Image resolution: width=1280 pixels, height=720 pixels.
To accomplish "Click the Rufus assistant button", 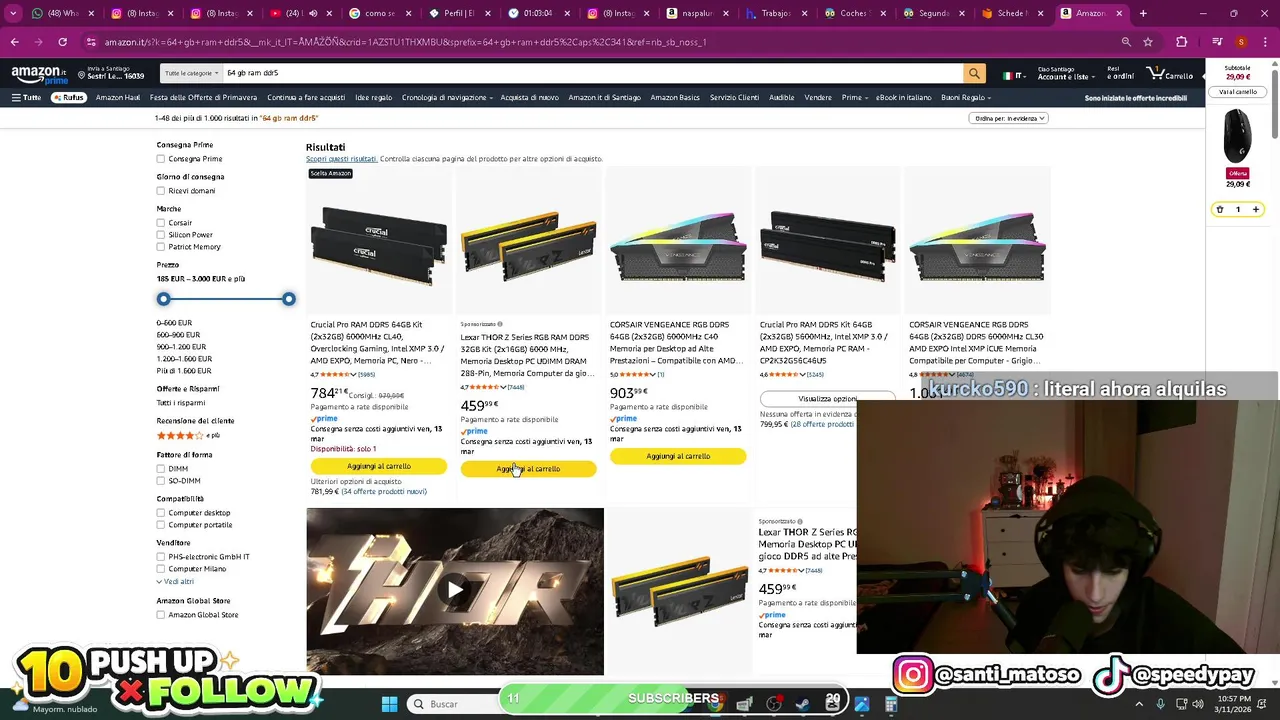I will (69, 98).
